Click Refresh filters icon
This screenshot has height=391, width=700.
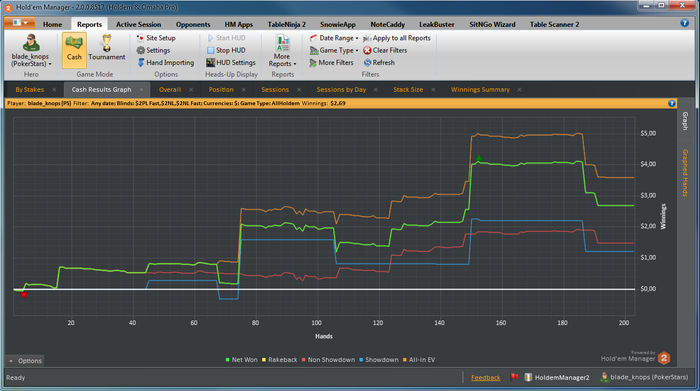point(367,62)
